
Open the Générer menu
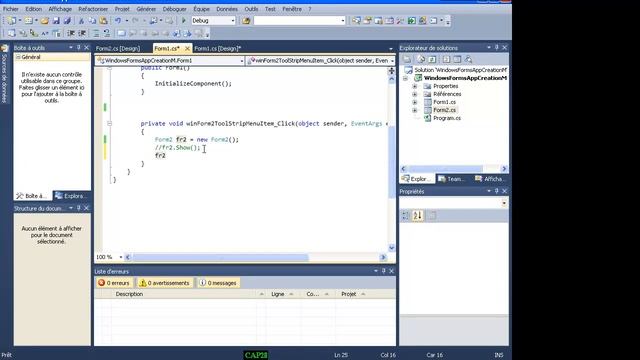tap(146, 9)
